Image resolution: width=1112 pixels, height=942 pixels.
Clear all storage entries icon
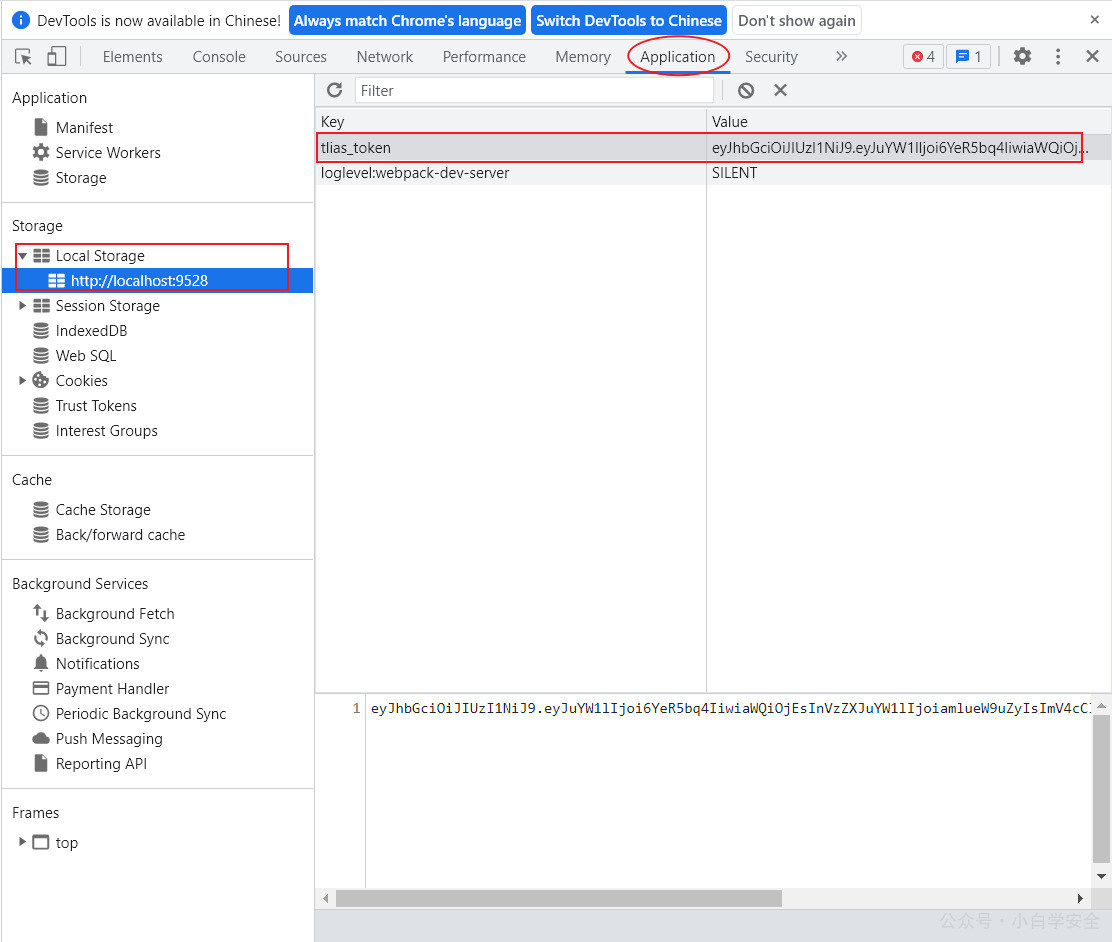point(746,90)
